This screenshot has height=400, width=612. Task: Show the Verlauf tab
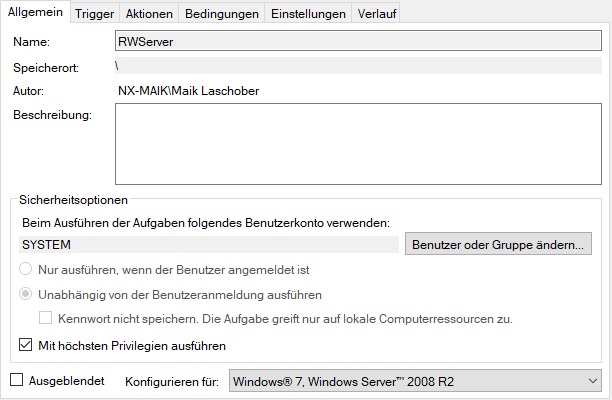(378, 13)
